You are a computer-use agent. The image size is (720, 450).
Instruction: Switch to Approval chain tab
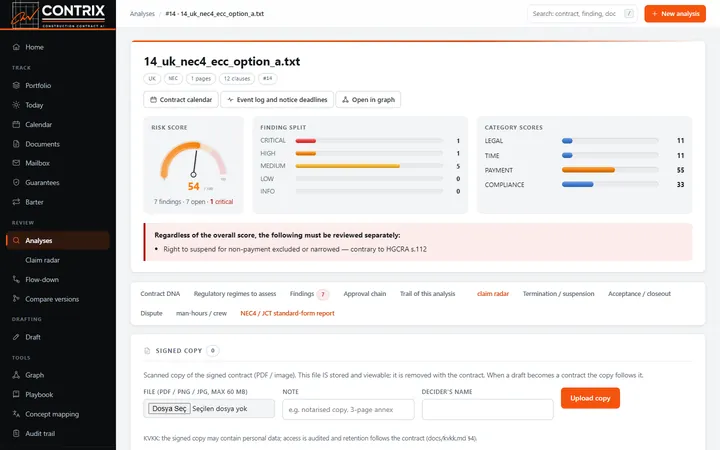[365, 294]
